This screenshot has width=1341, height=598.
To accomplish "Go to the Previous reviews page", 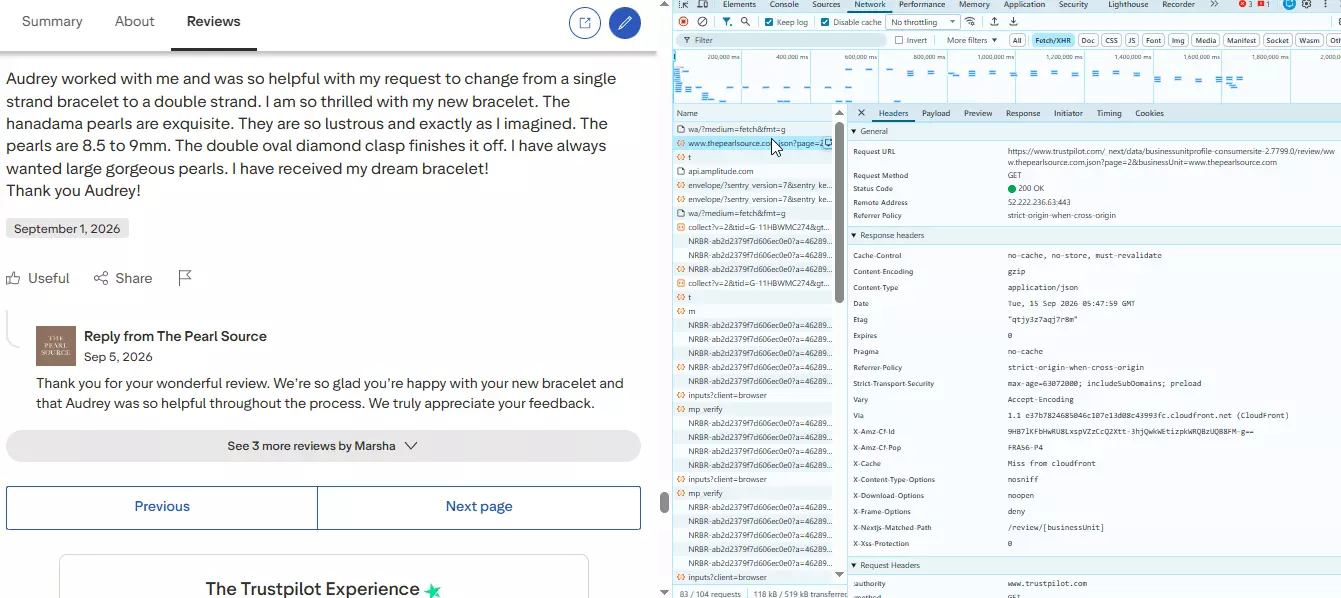I will click(x=162, y=507).
